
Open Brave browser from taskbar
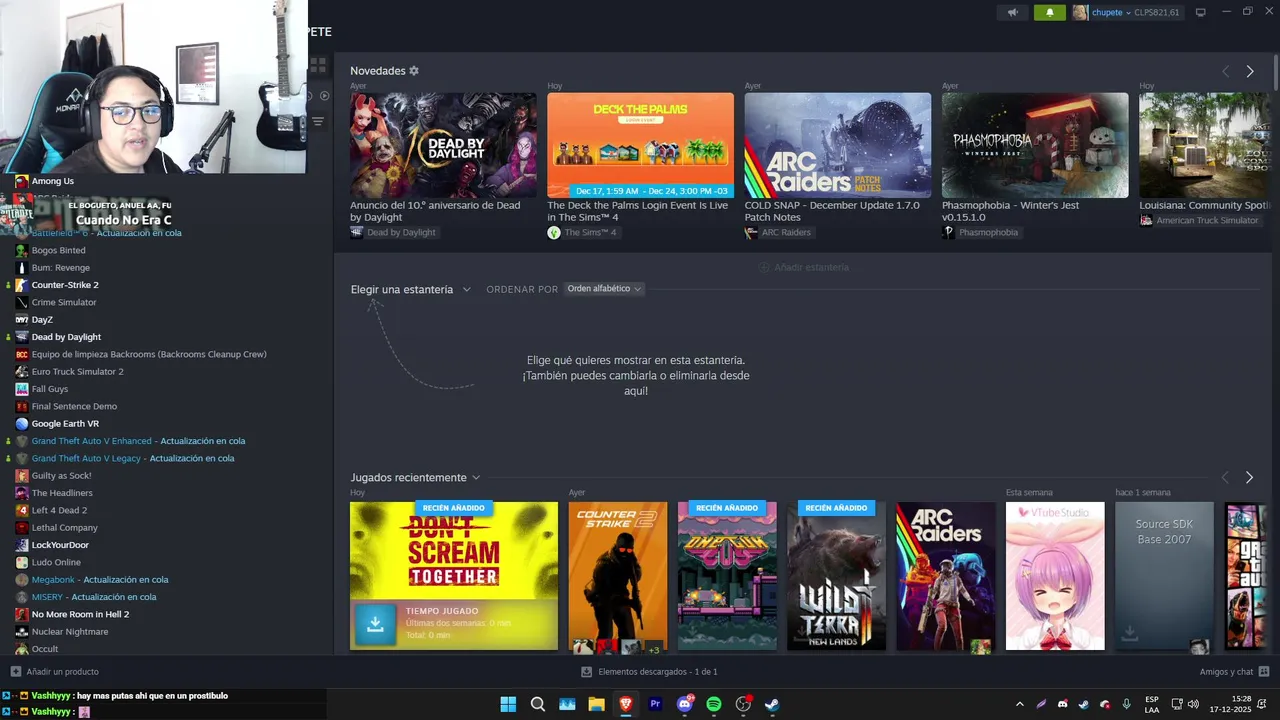coord(626,704)
